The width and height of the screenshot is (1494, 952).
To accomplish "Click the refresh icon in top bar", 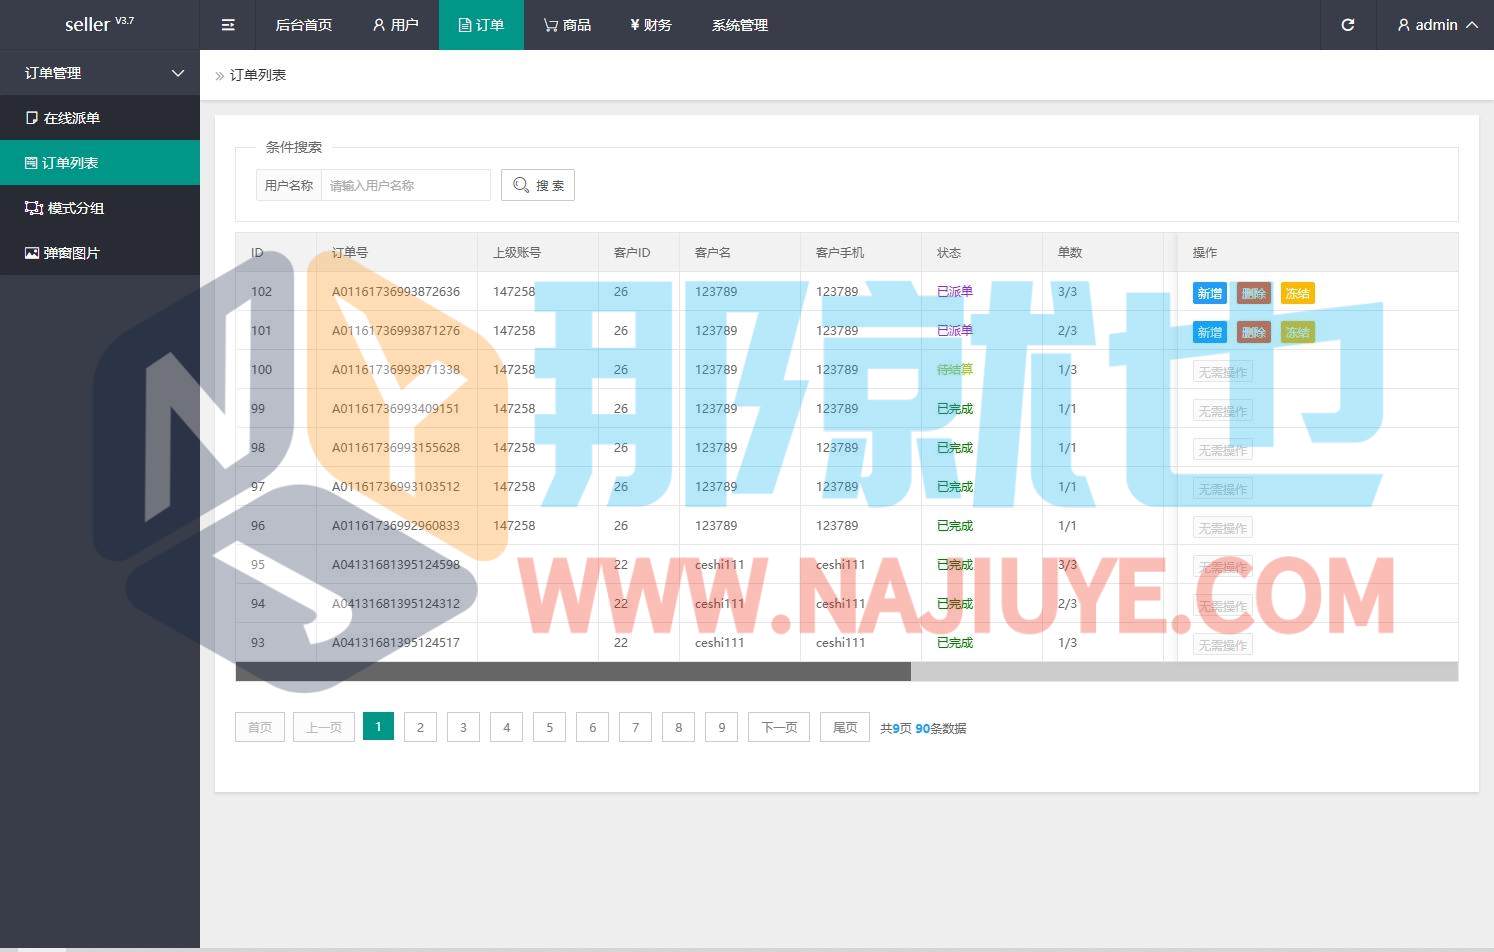I will point(1347,25).
